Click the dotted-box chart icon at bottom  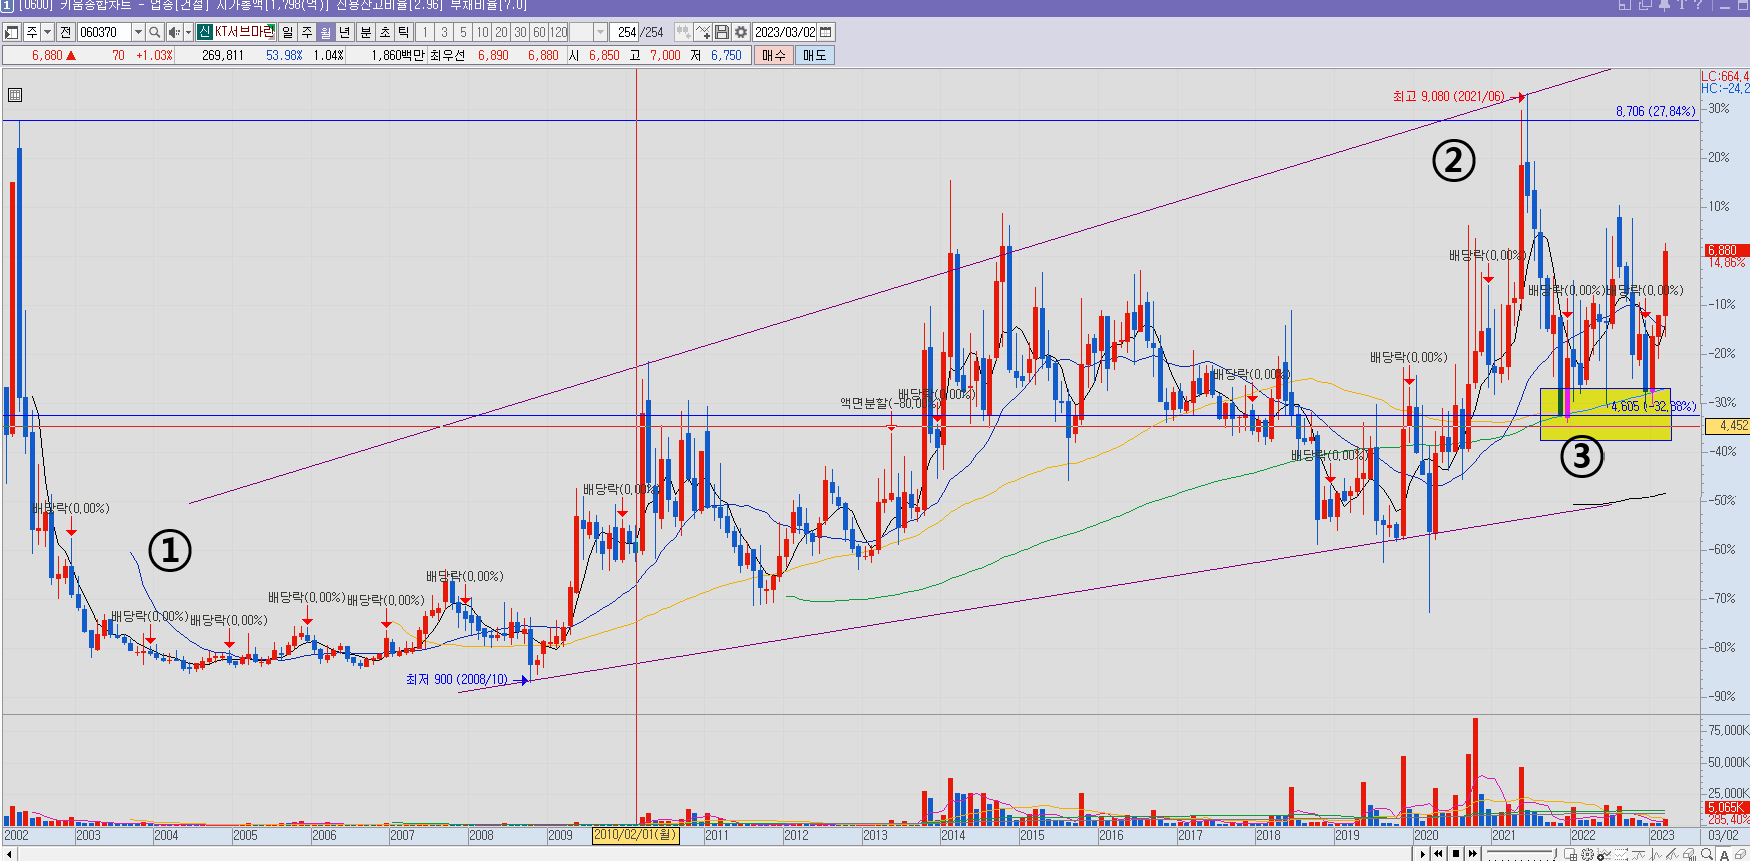[x=1621, y=854]
